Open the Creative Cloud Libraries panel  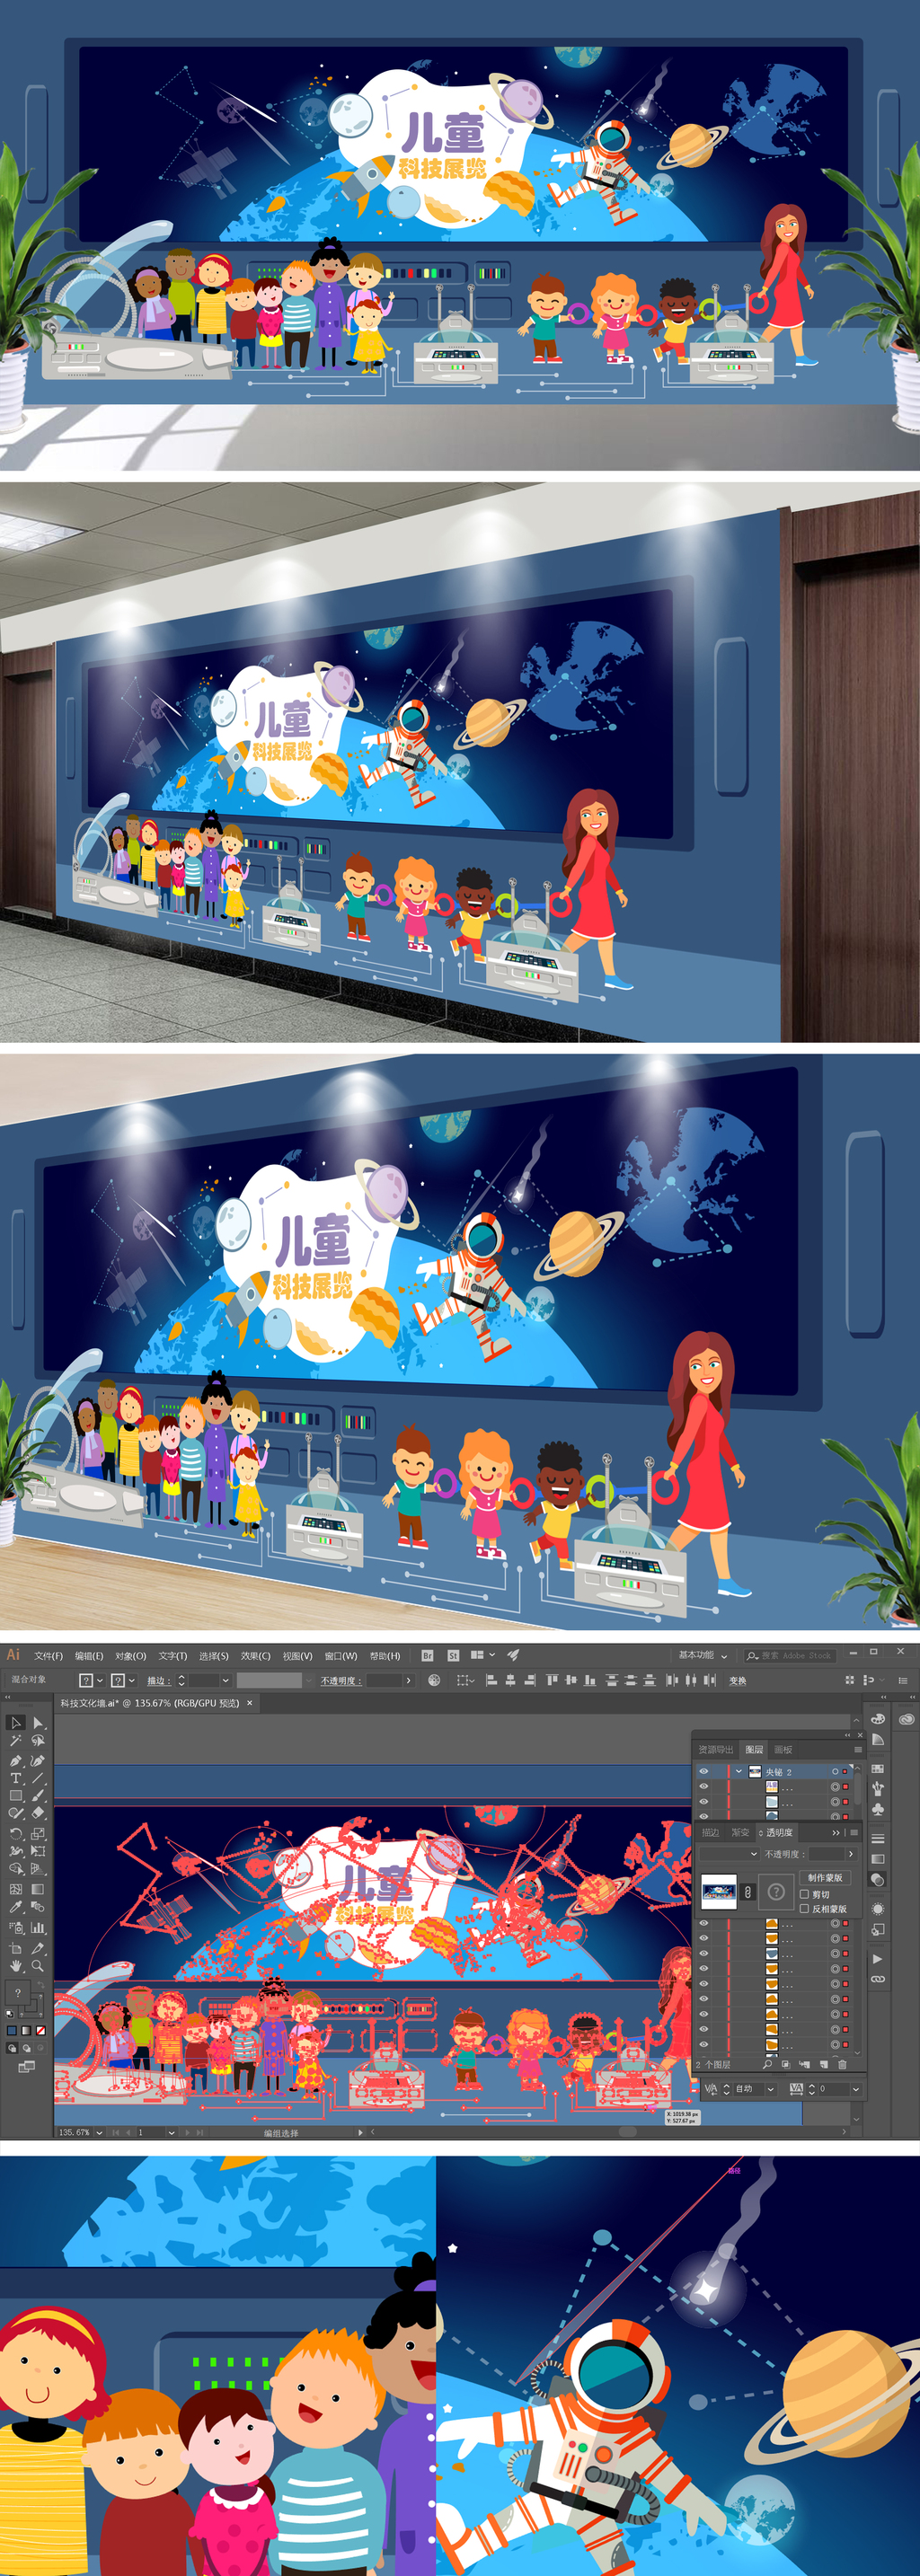pos(906,1719)
